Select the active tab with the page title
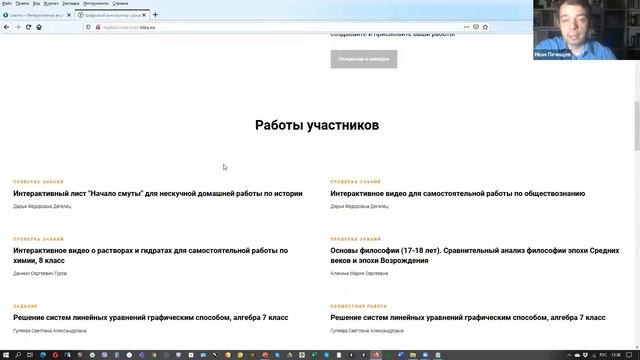This screenshot has height=360, width=640. click(x=112, y=15)
